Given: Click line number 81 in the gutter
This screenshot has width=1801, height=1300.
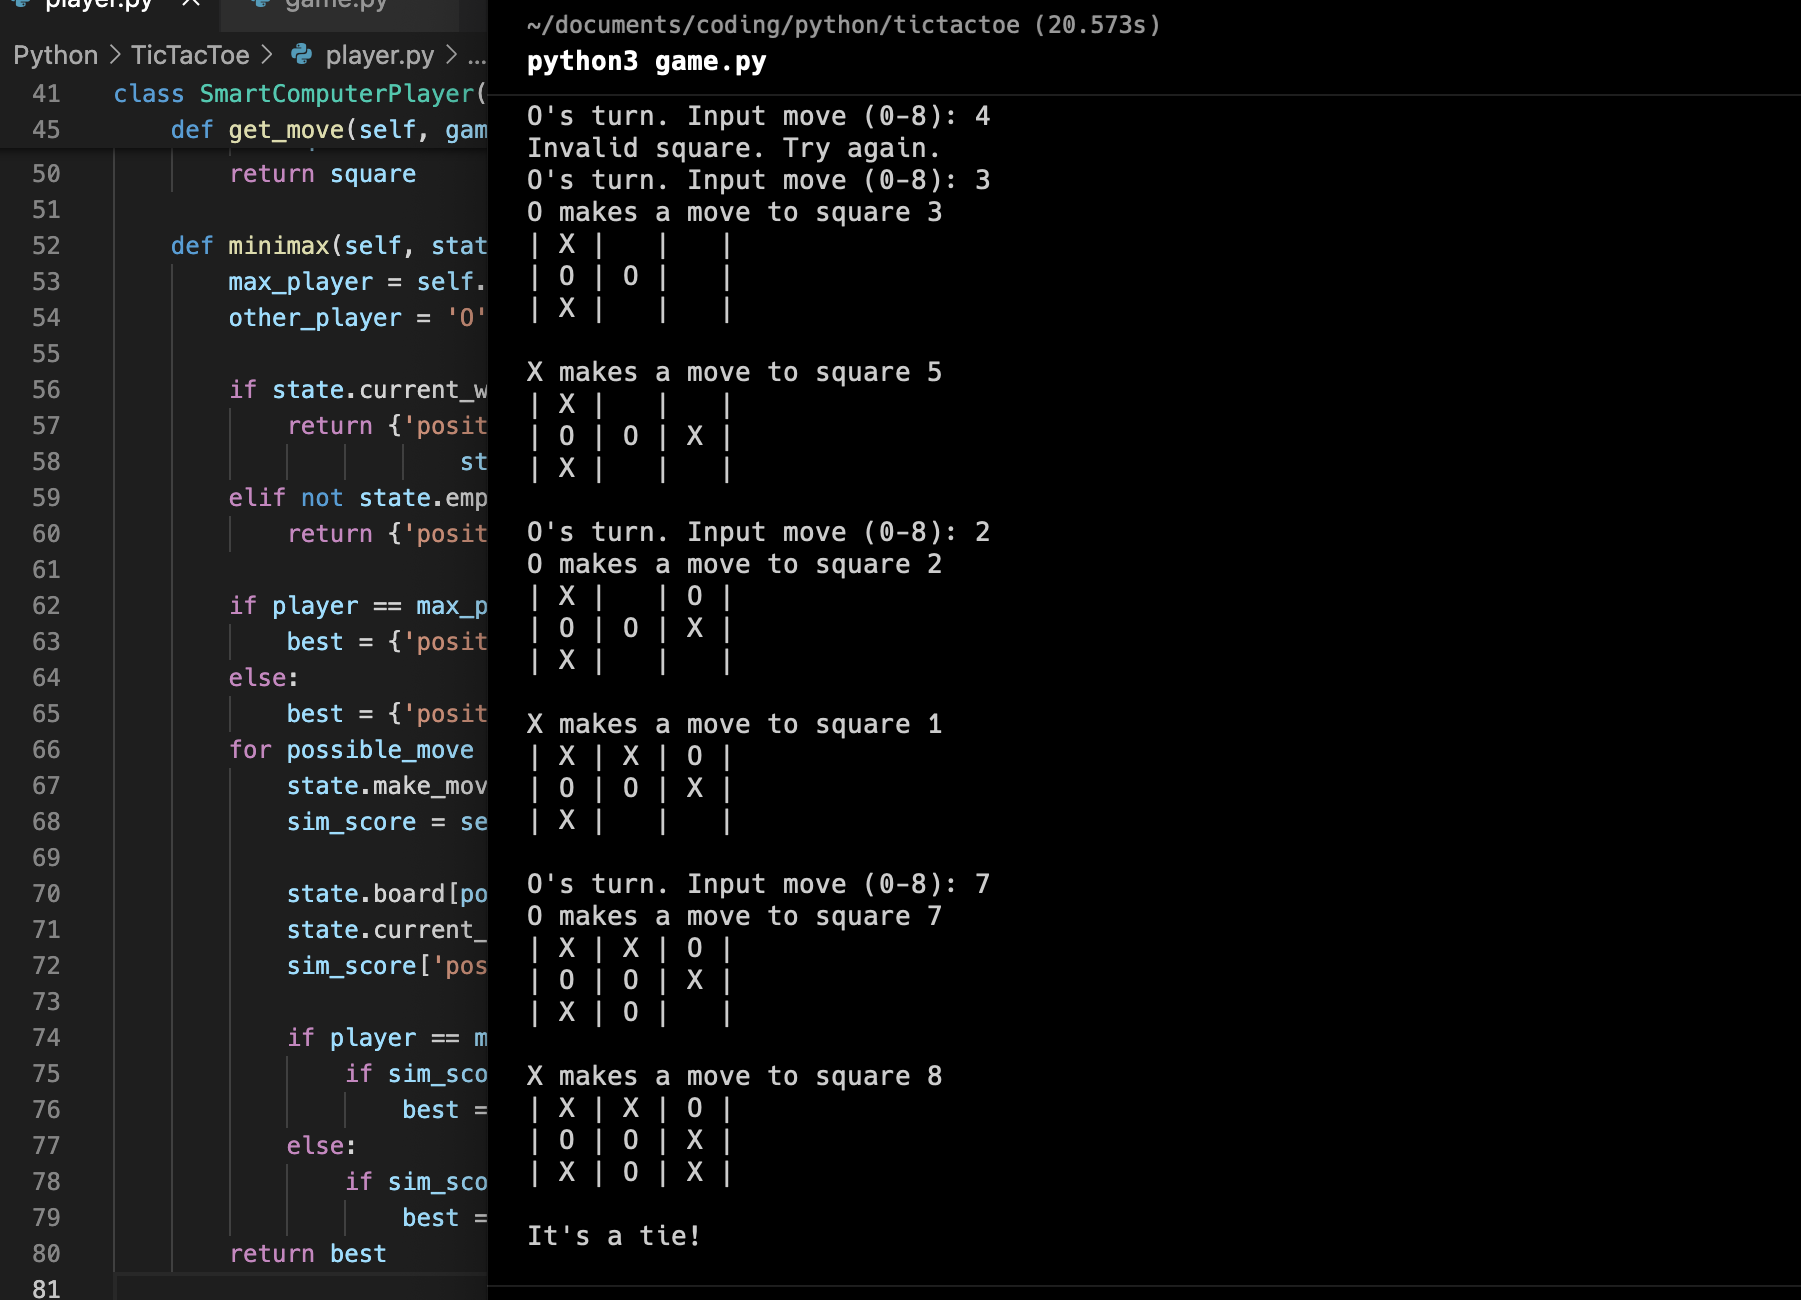Looking at the screenshot, I should 46,1289.
